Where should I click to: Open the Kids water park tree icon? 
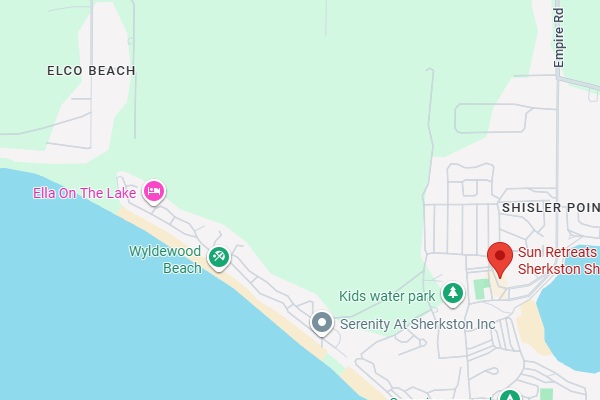tap(453, 294)
